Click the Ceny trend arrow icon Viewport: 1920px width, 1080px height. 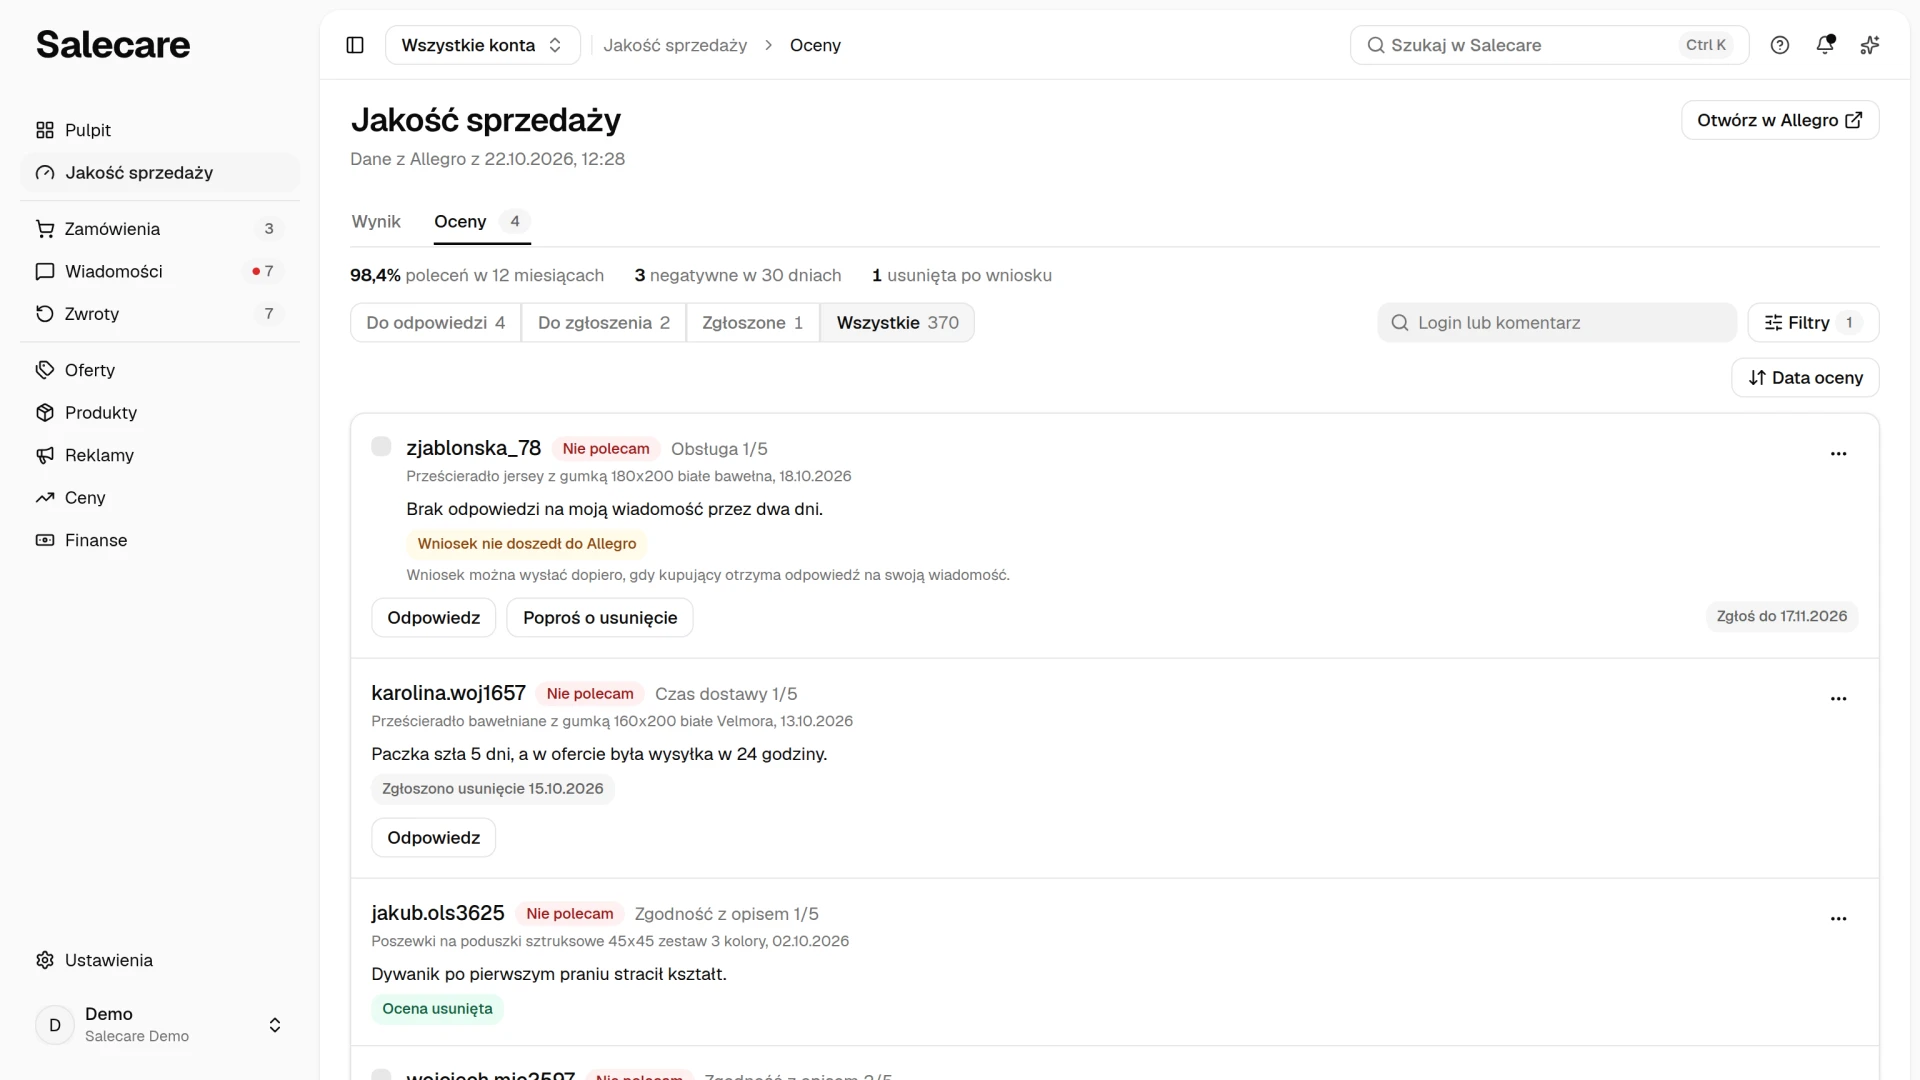[45, 498]
